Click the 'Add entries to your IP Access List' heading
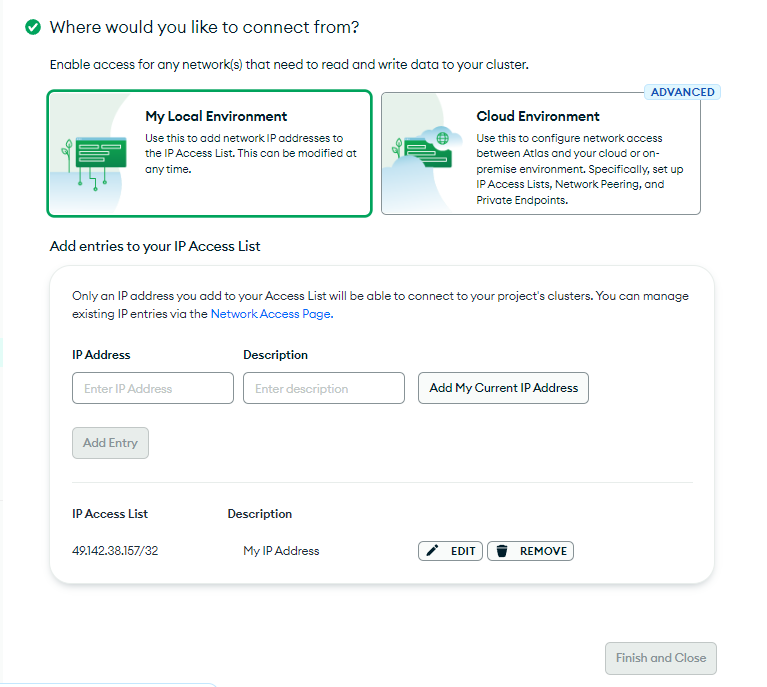The image size is (767, 687). pos(155,246)
